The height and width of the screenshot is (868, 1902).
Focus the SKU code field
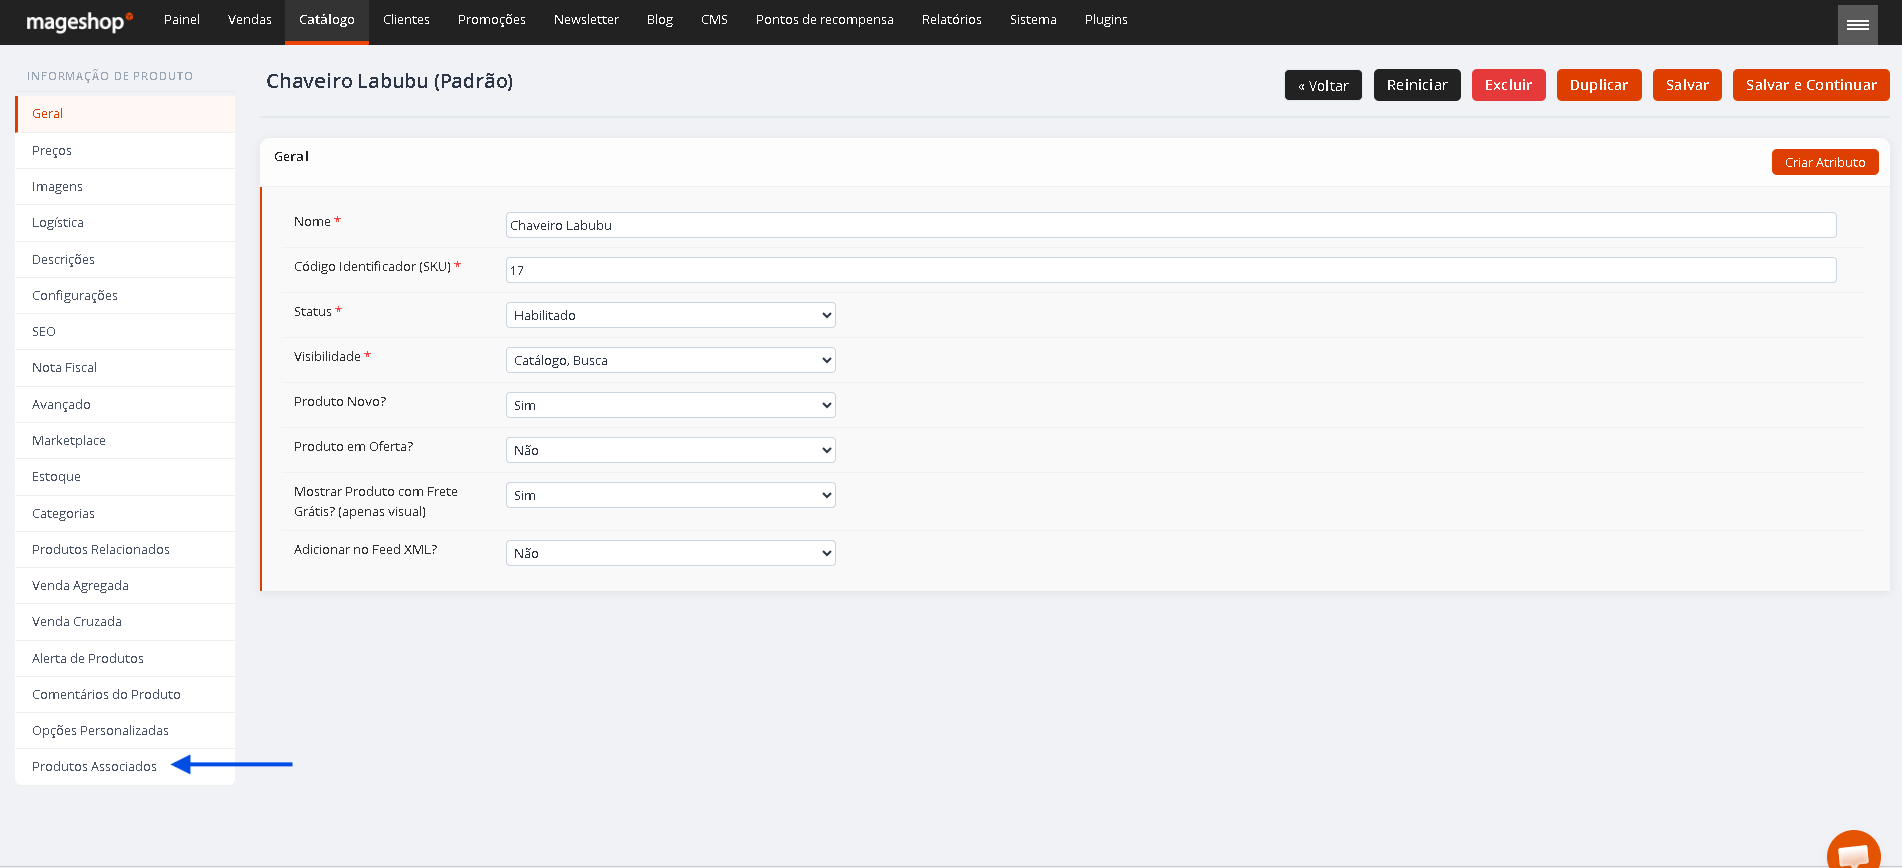[x=1171, y=270]
